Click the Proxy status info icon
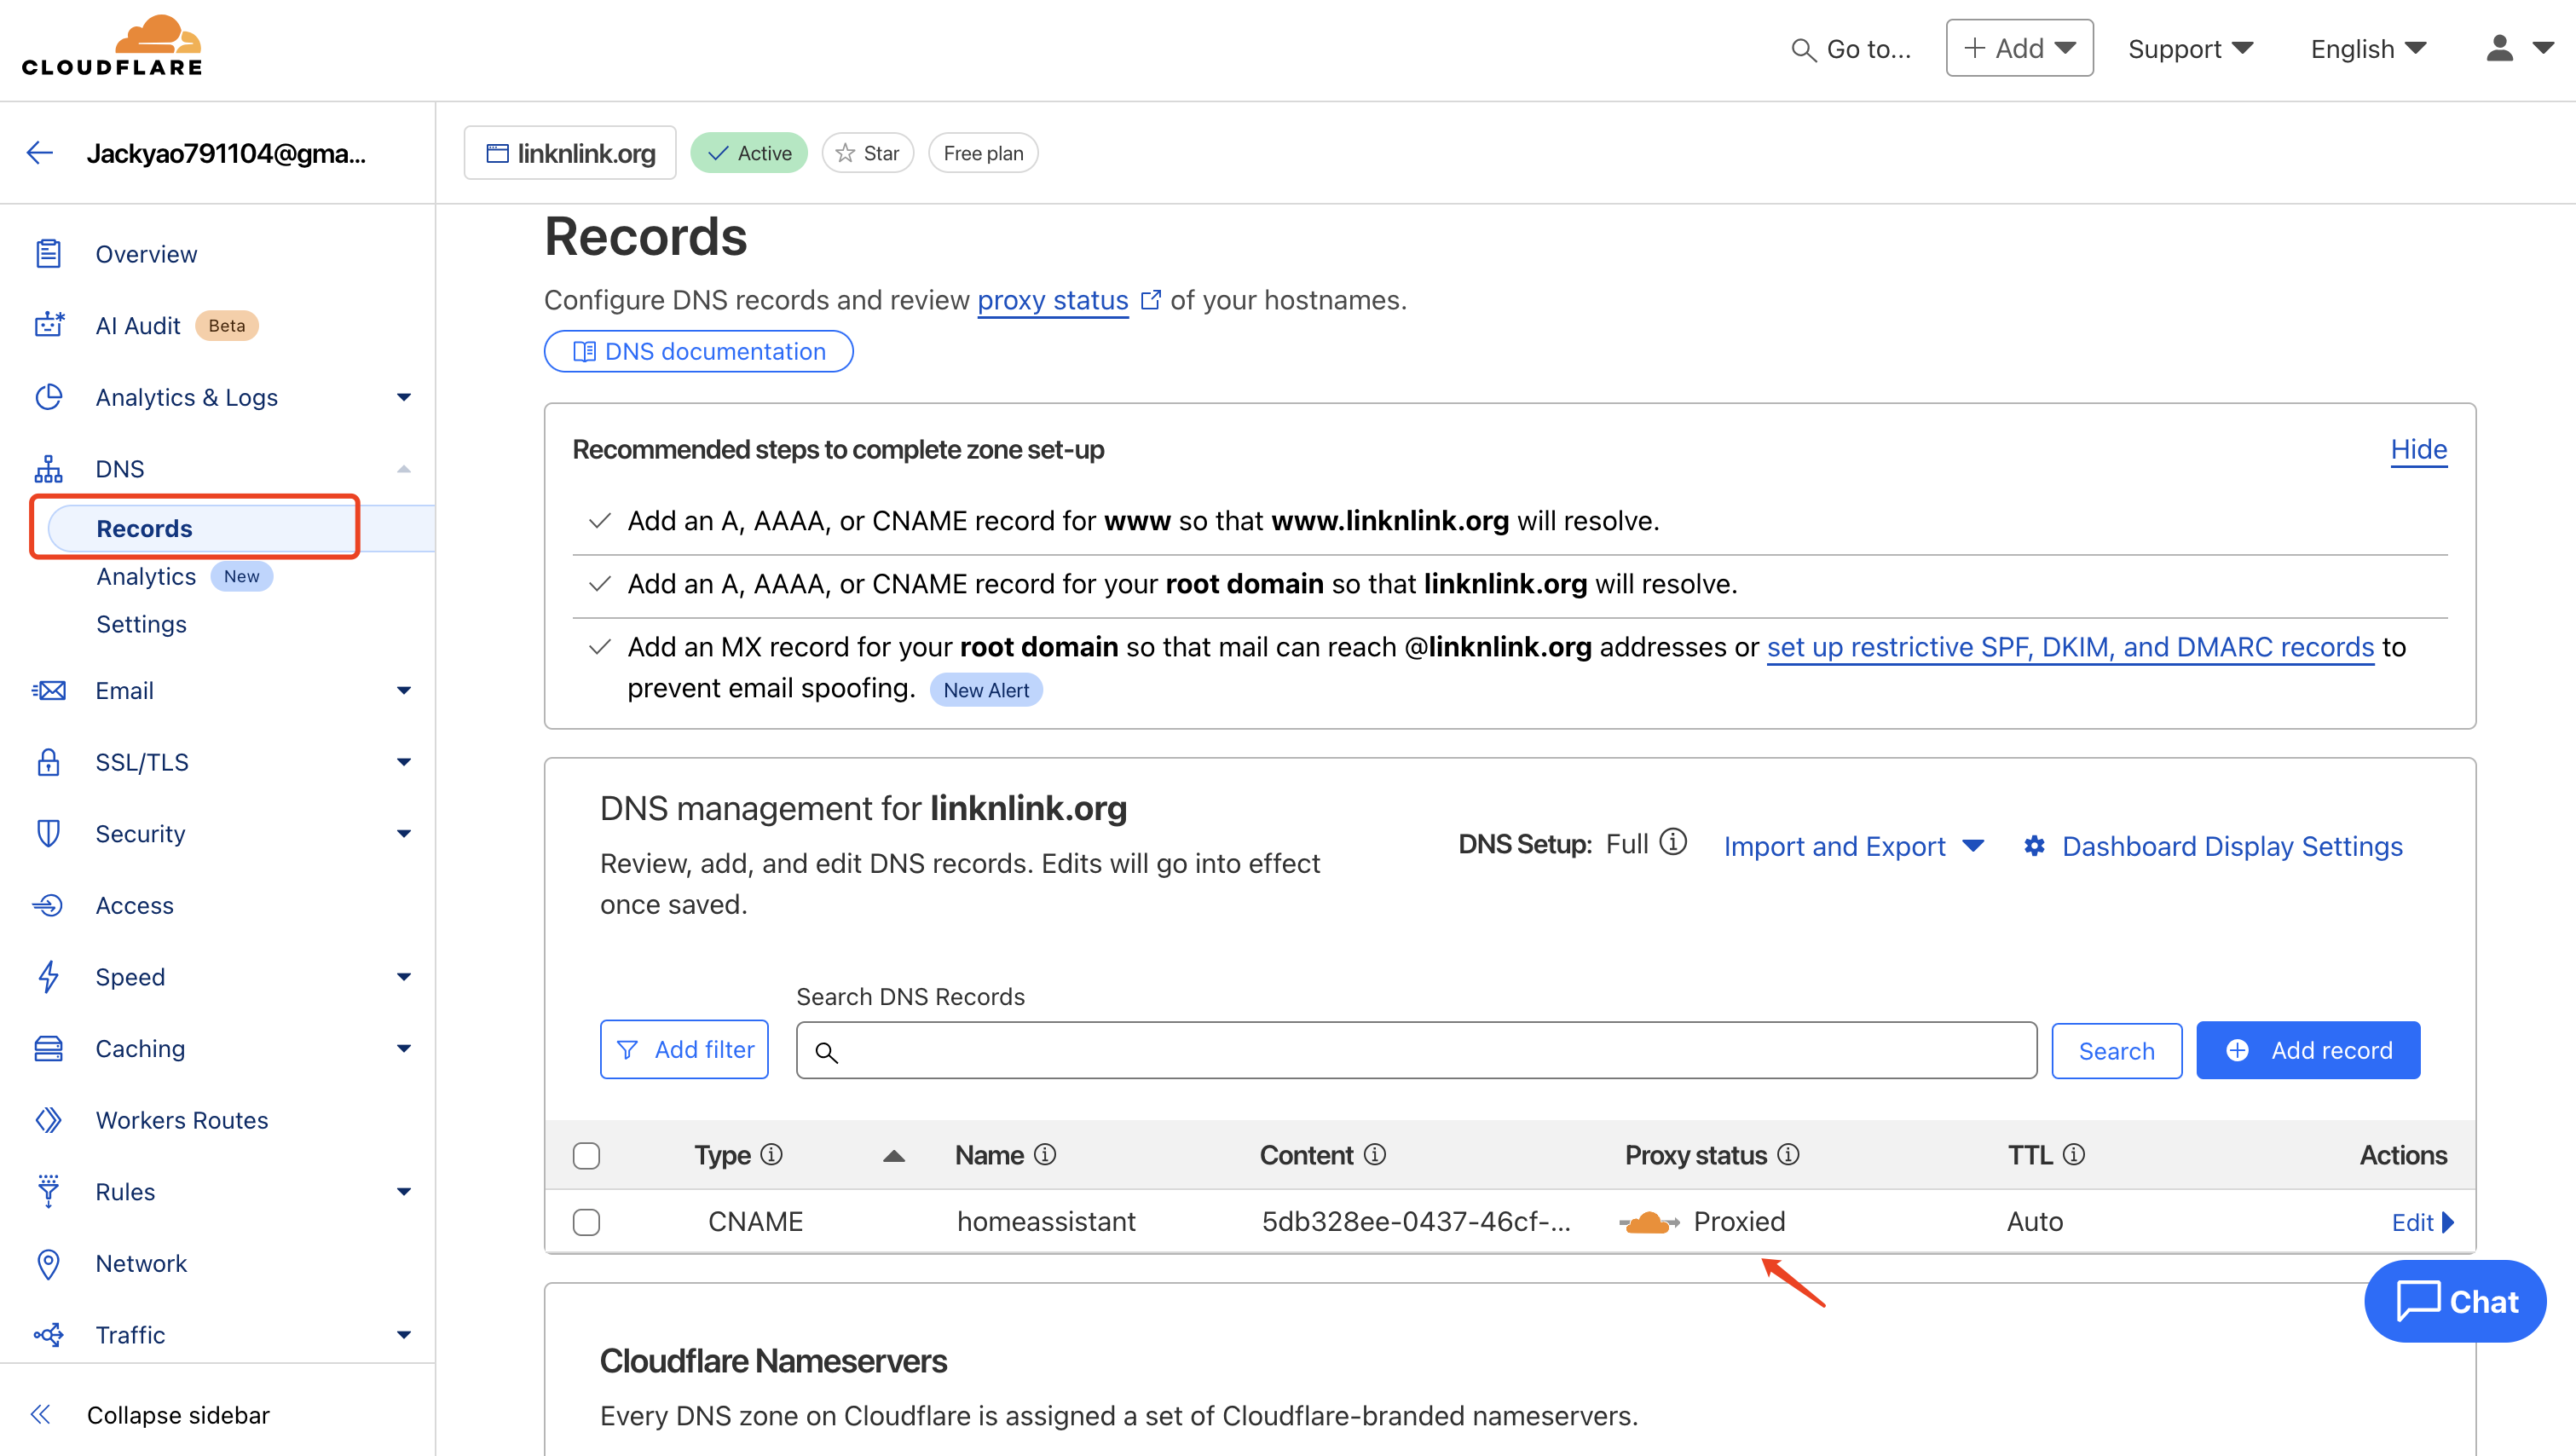2576x1456 pixels. [x=1789, y=1155]
